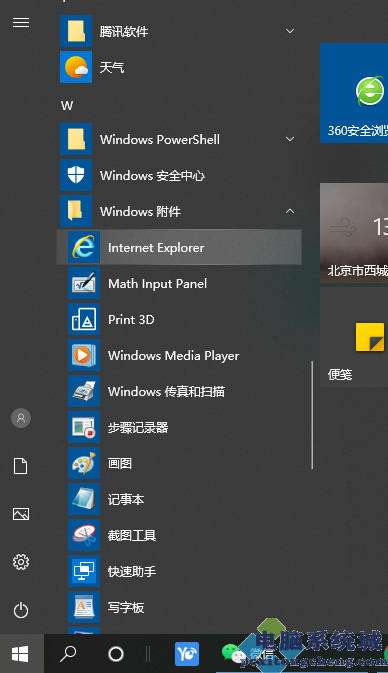Open the 360 Secure Browser tile
The image size is (388, 673).
354,93
